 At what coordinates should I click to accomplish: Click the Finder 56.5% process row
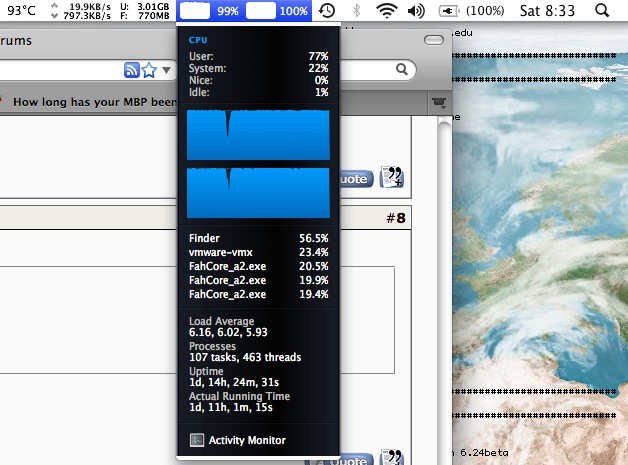coord(258,238)
